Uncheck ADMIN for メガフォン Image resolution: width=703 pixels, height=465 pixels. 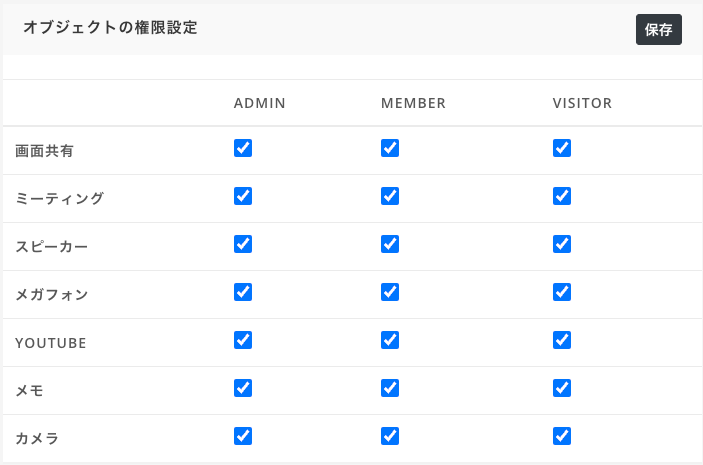pyautogui.click(x=243, y=292)
